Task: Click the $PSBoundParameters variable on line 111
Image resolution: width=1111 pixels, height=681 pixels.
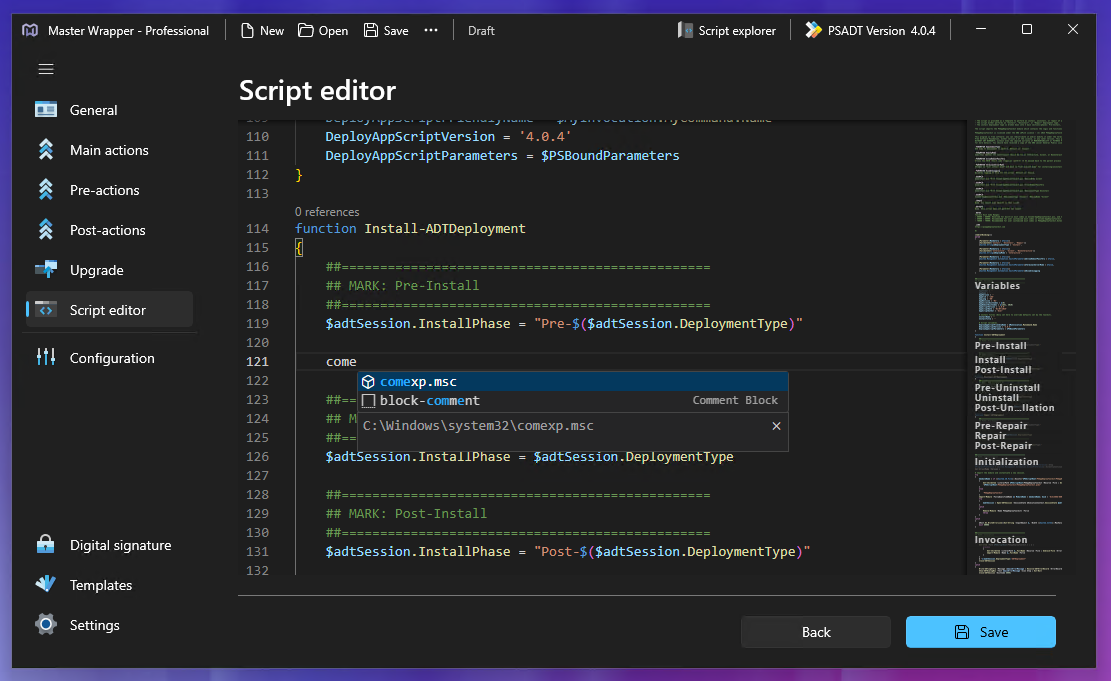Action: coord(610,155)
